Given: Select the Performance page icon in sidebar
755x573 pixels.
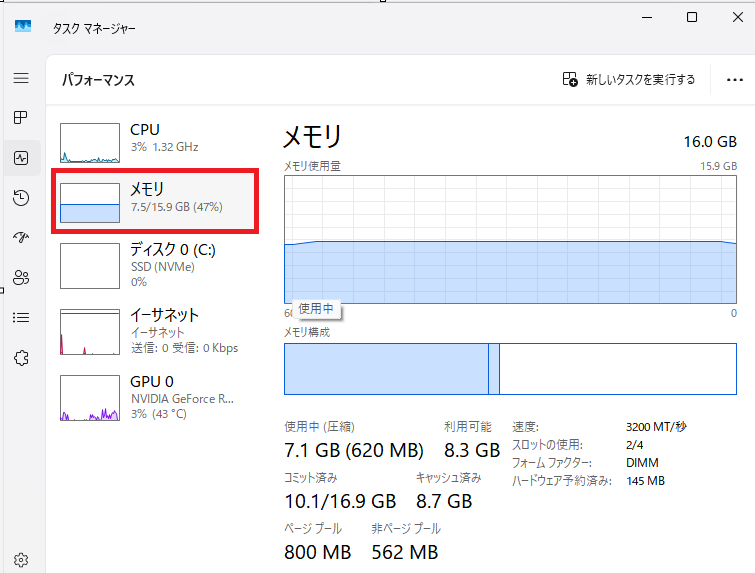Looking at the screenshot, I should (21, 158).
